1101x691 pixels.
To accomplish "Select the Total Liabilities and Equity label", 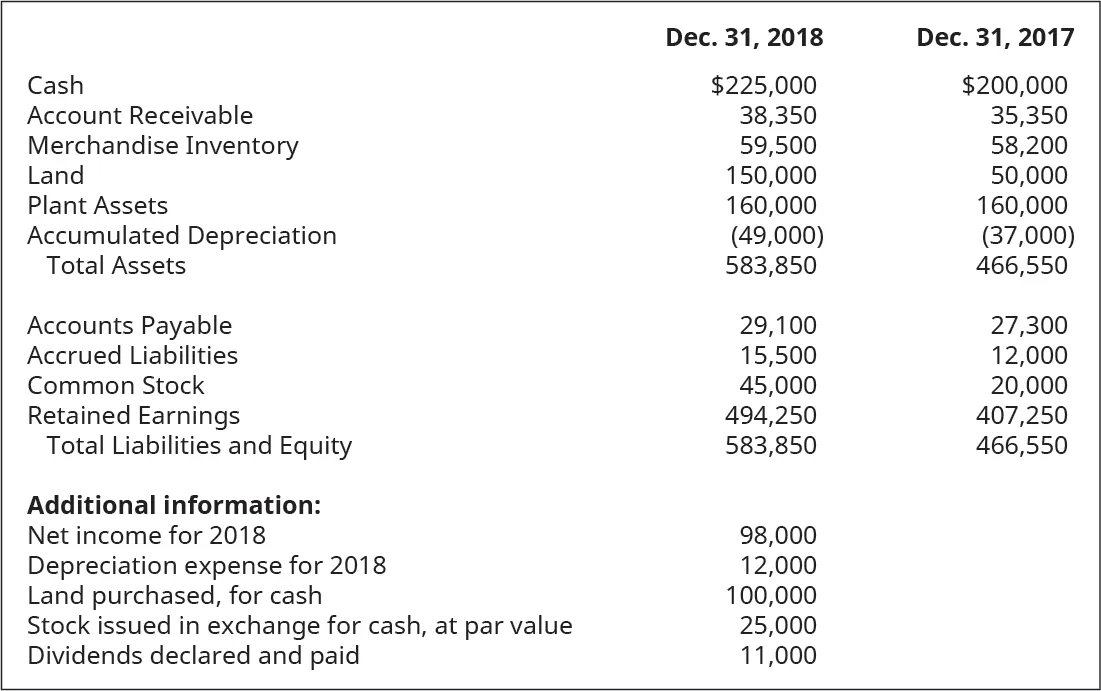I will tap(199, 446).
